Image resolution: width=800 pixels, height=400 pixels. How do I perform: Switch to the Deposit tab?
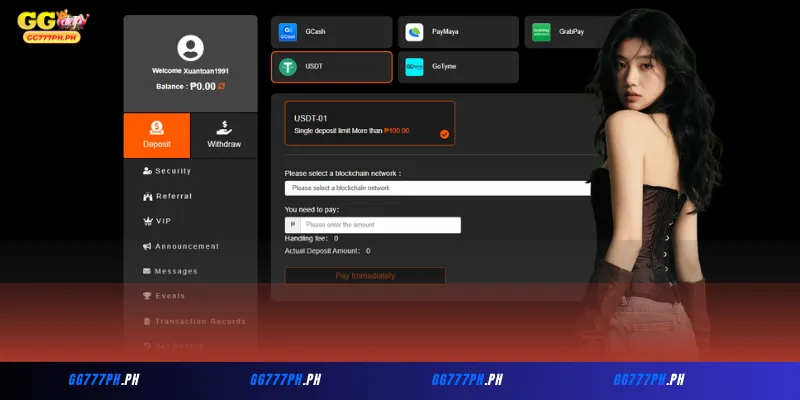click(x=157, y=135)
